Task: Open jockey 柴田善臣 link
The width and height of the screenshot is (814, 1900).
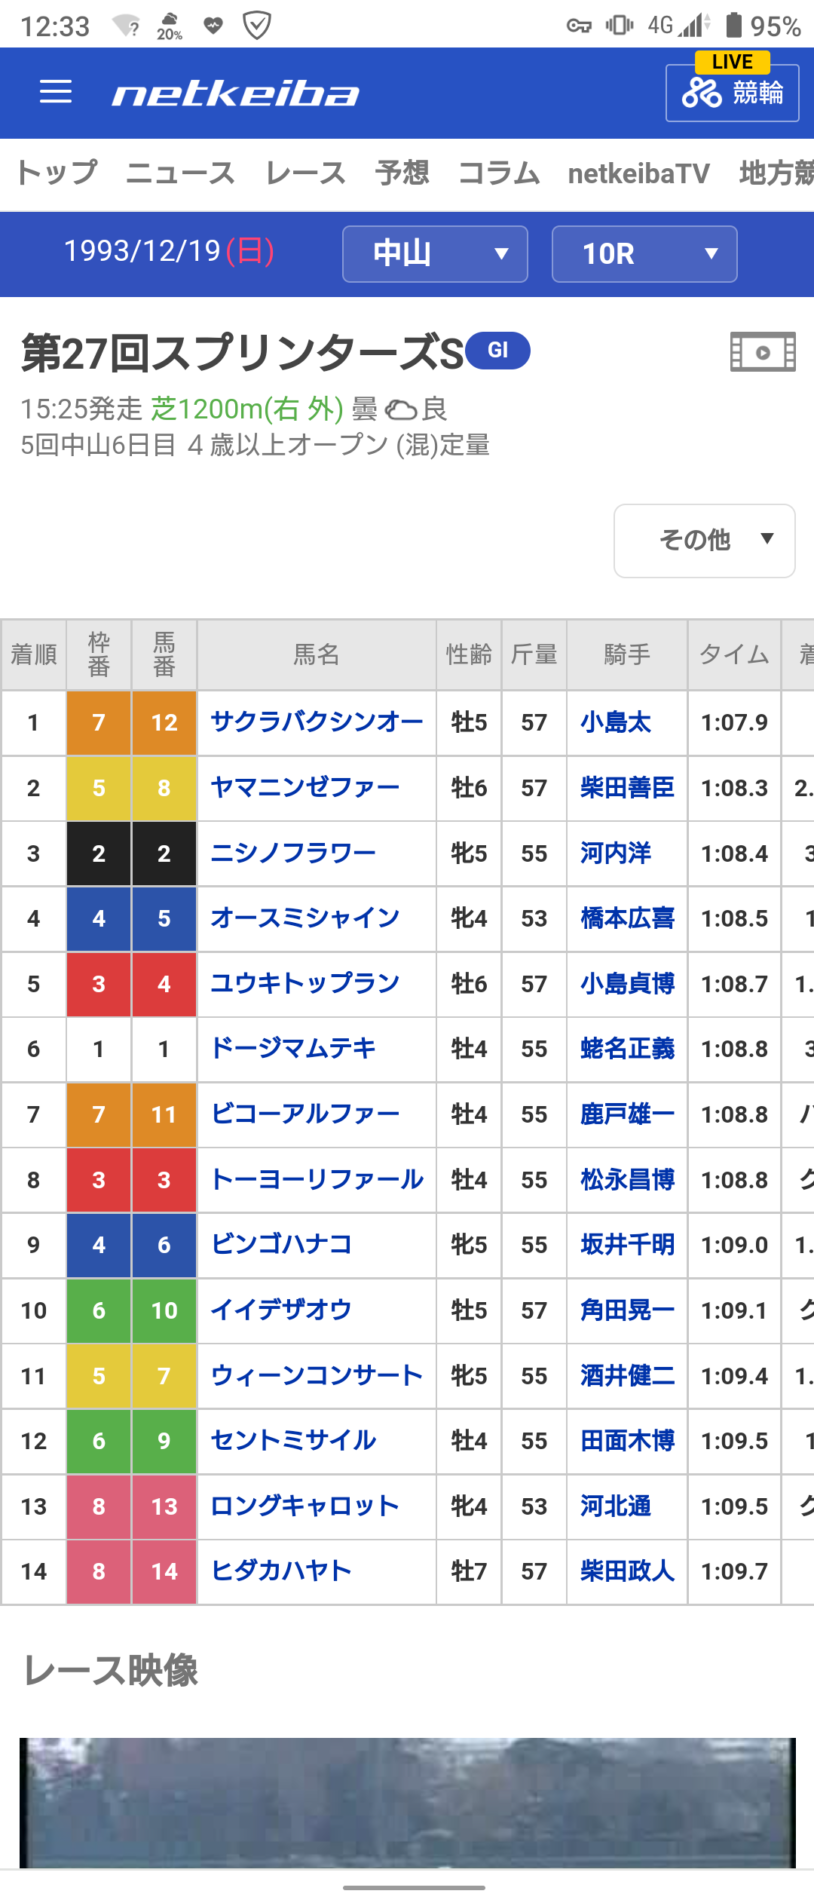Action: tap(627, 788)
